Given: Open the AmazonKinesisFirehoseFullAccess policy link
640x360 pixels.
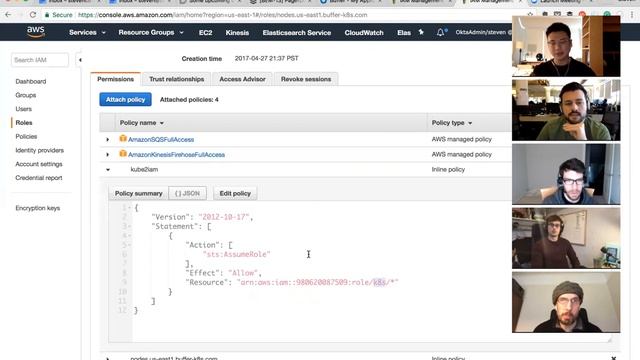Looking at the screenshot, I should [176, 155].
